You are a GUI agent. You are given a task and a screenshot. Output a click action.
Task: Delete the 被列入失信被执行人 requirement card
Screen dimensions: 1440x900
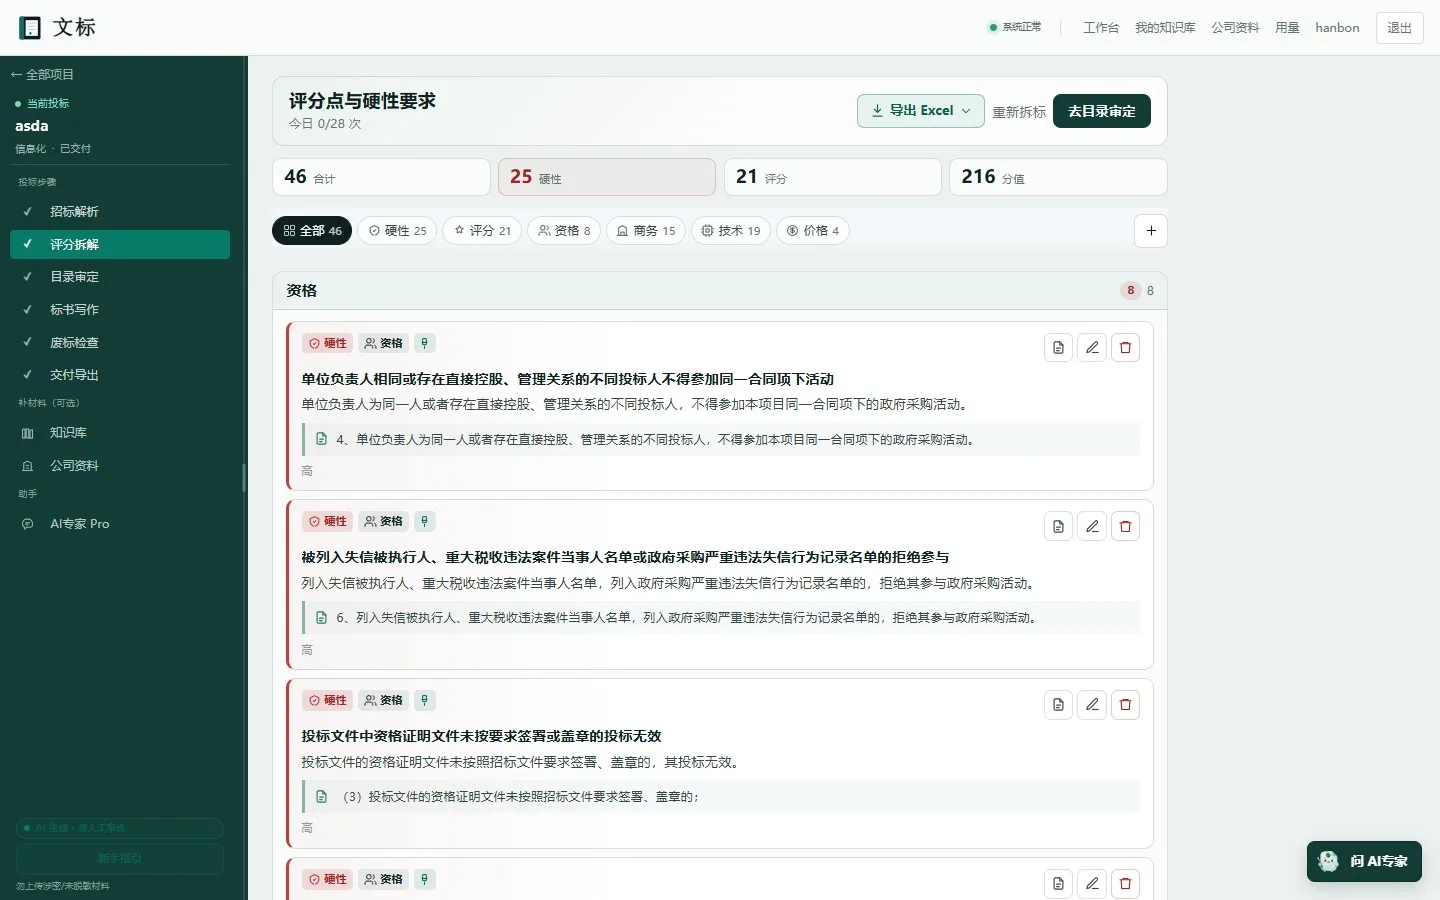point(1125,526)
